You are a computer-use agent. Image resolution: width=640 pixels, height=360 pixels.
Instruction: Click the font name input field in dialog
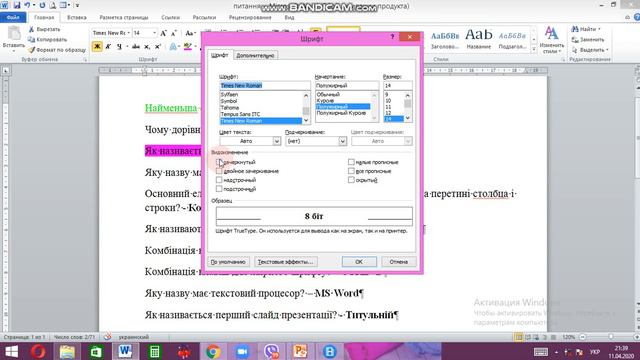click(265, 85)
